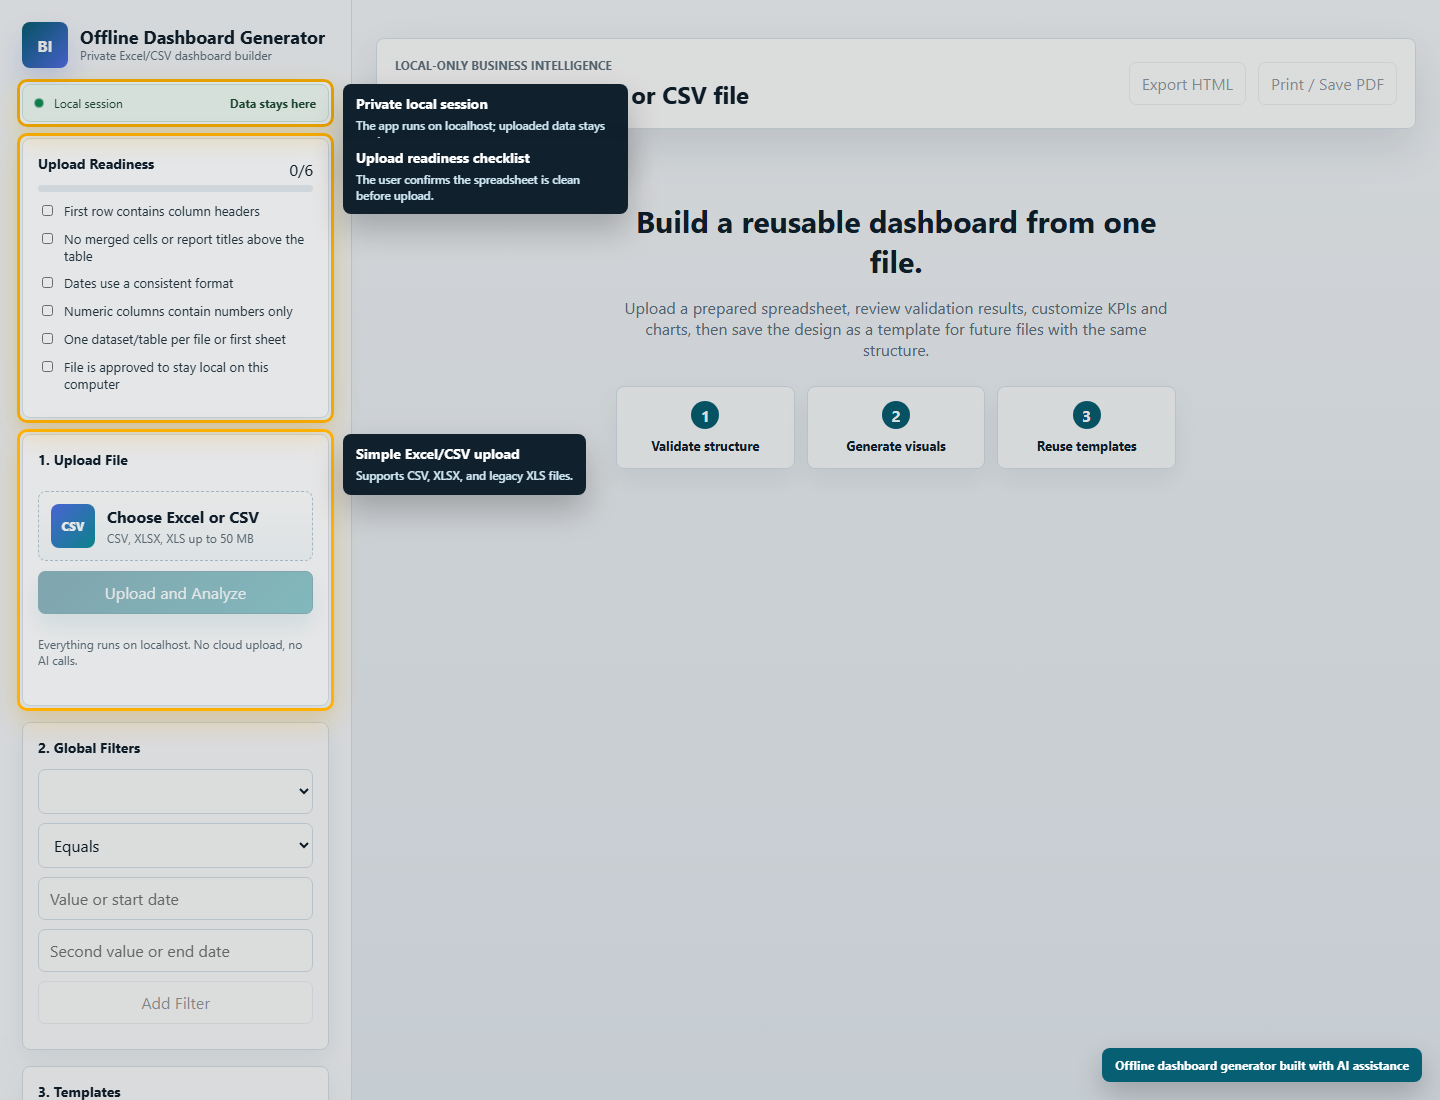Click 'LOCAL-ONLY BUSINESS INTELLIGENCE' label
The height and width of the screenshot is (1100, 1440).
503,65
